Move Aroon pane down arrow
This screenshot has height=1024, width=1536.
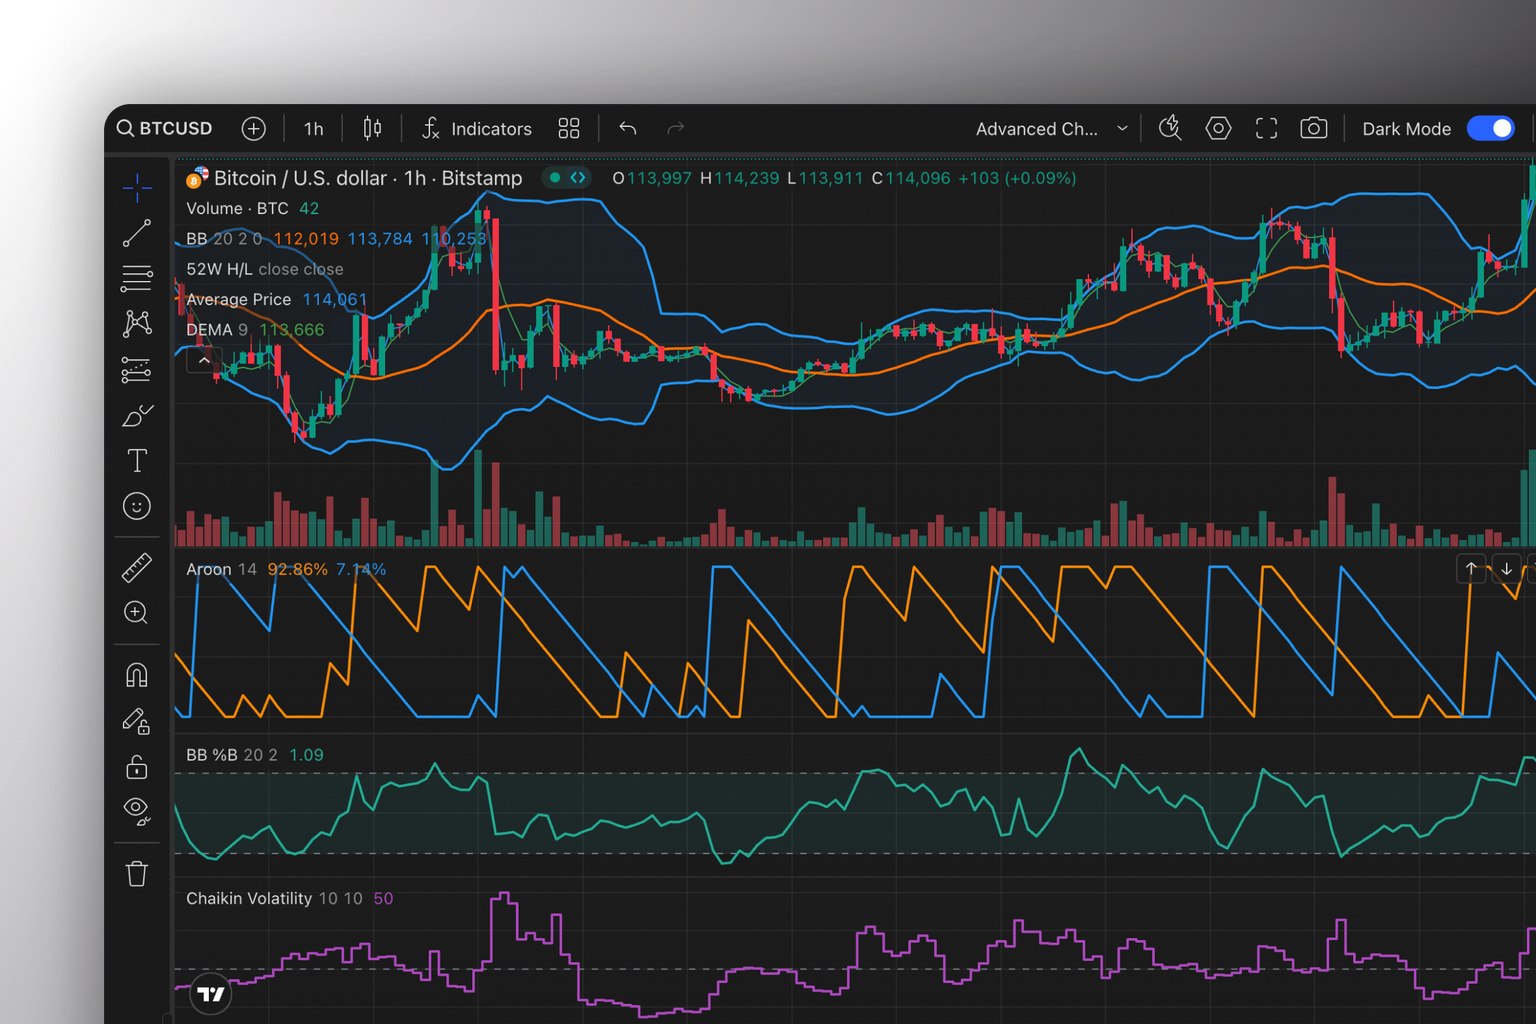click(1506, 569)
